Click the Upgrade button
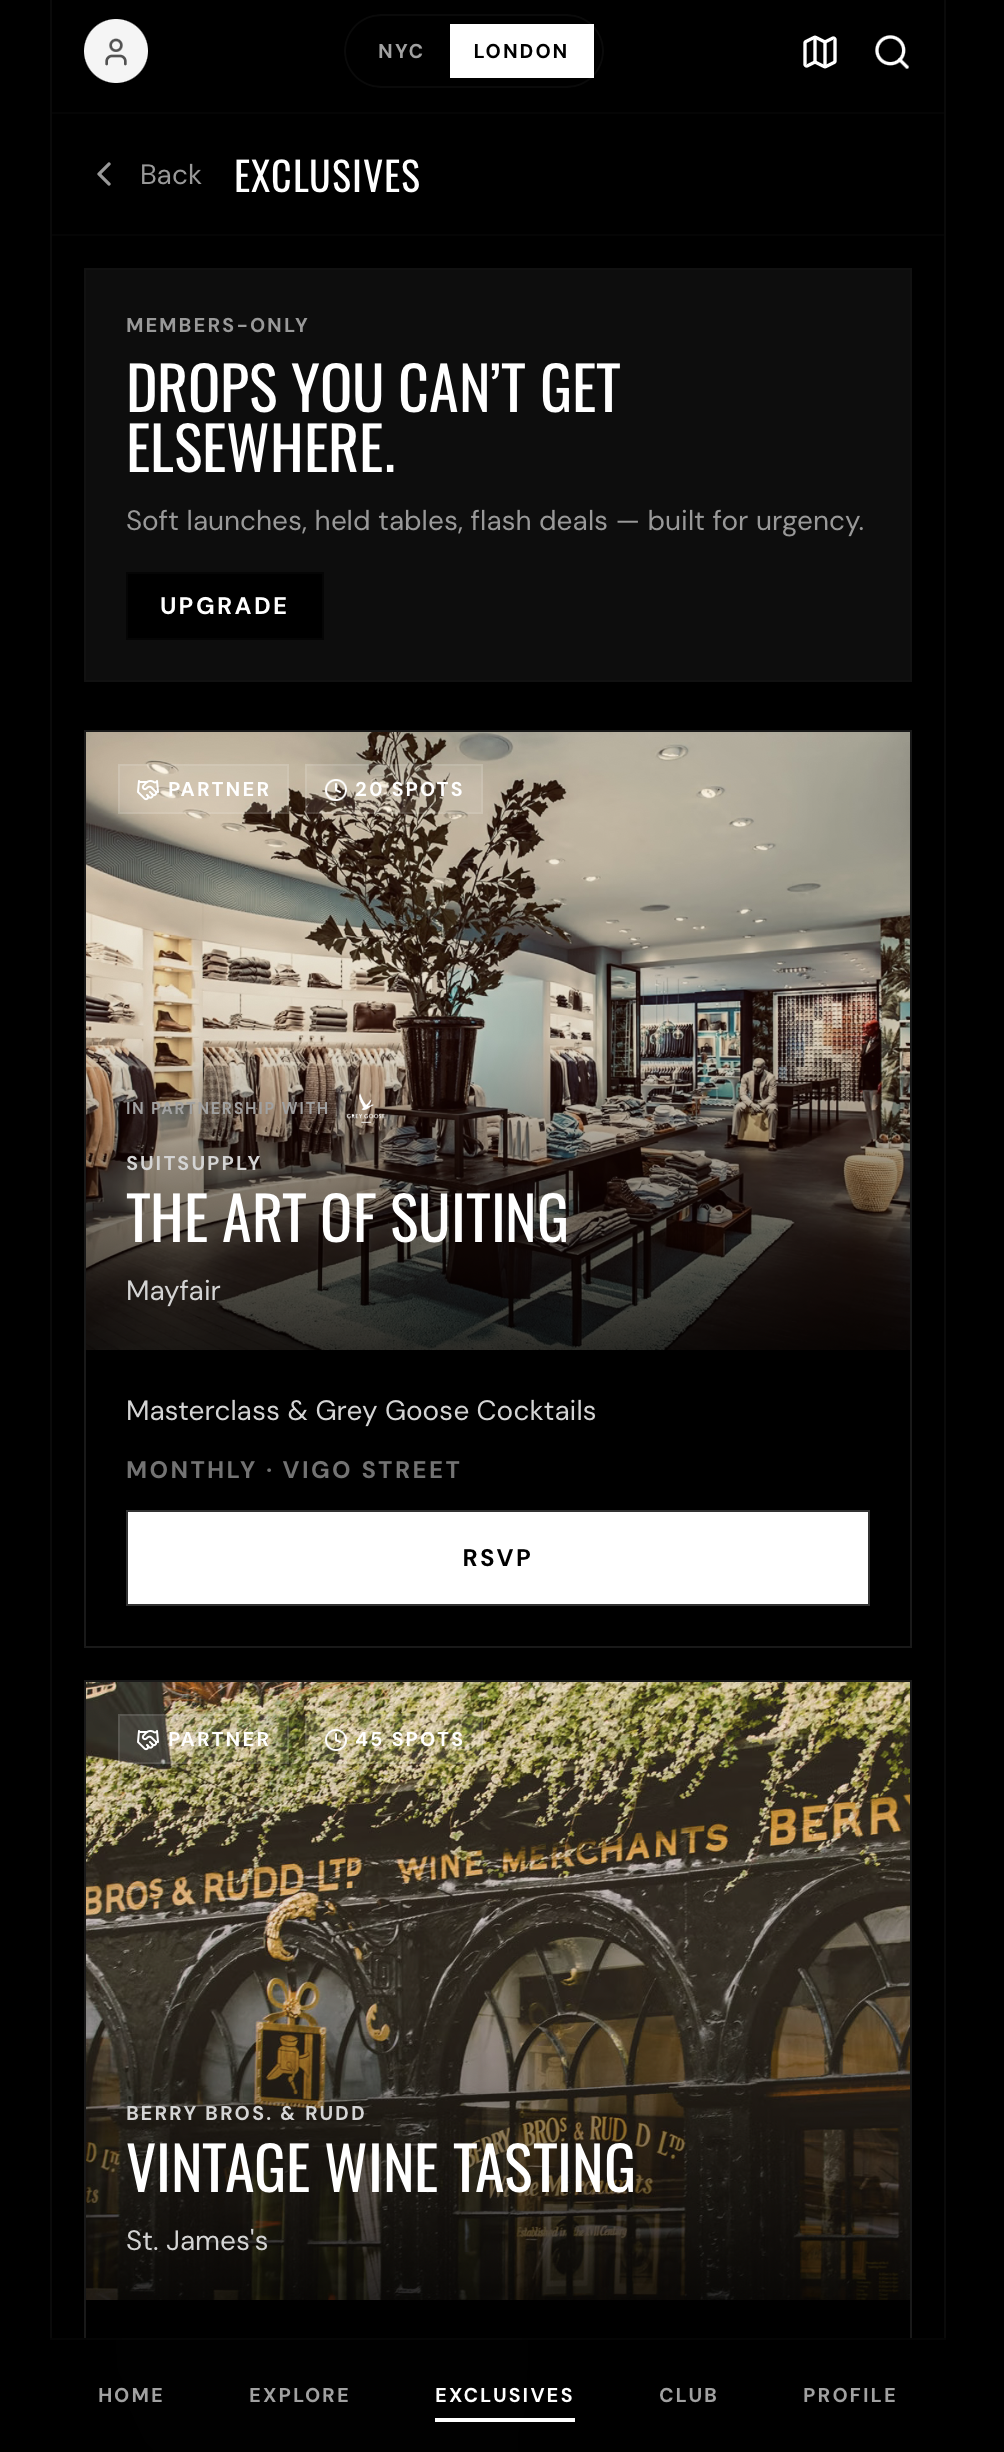The image size is (1004, 2452). tap(224, 606)
